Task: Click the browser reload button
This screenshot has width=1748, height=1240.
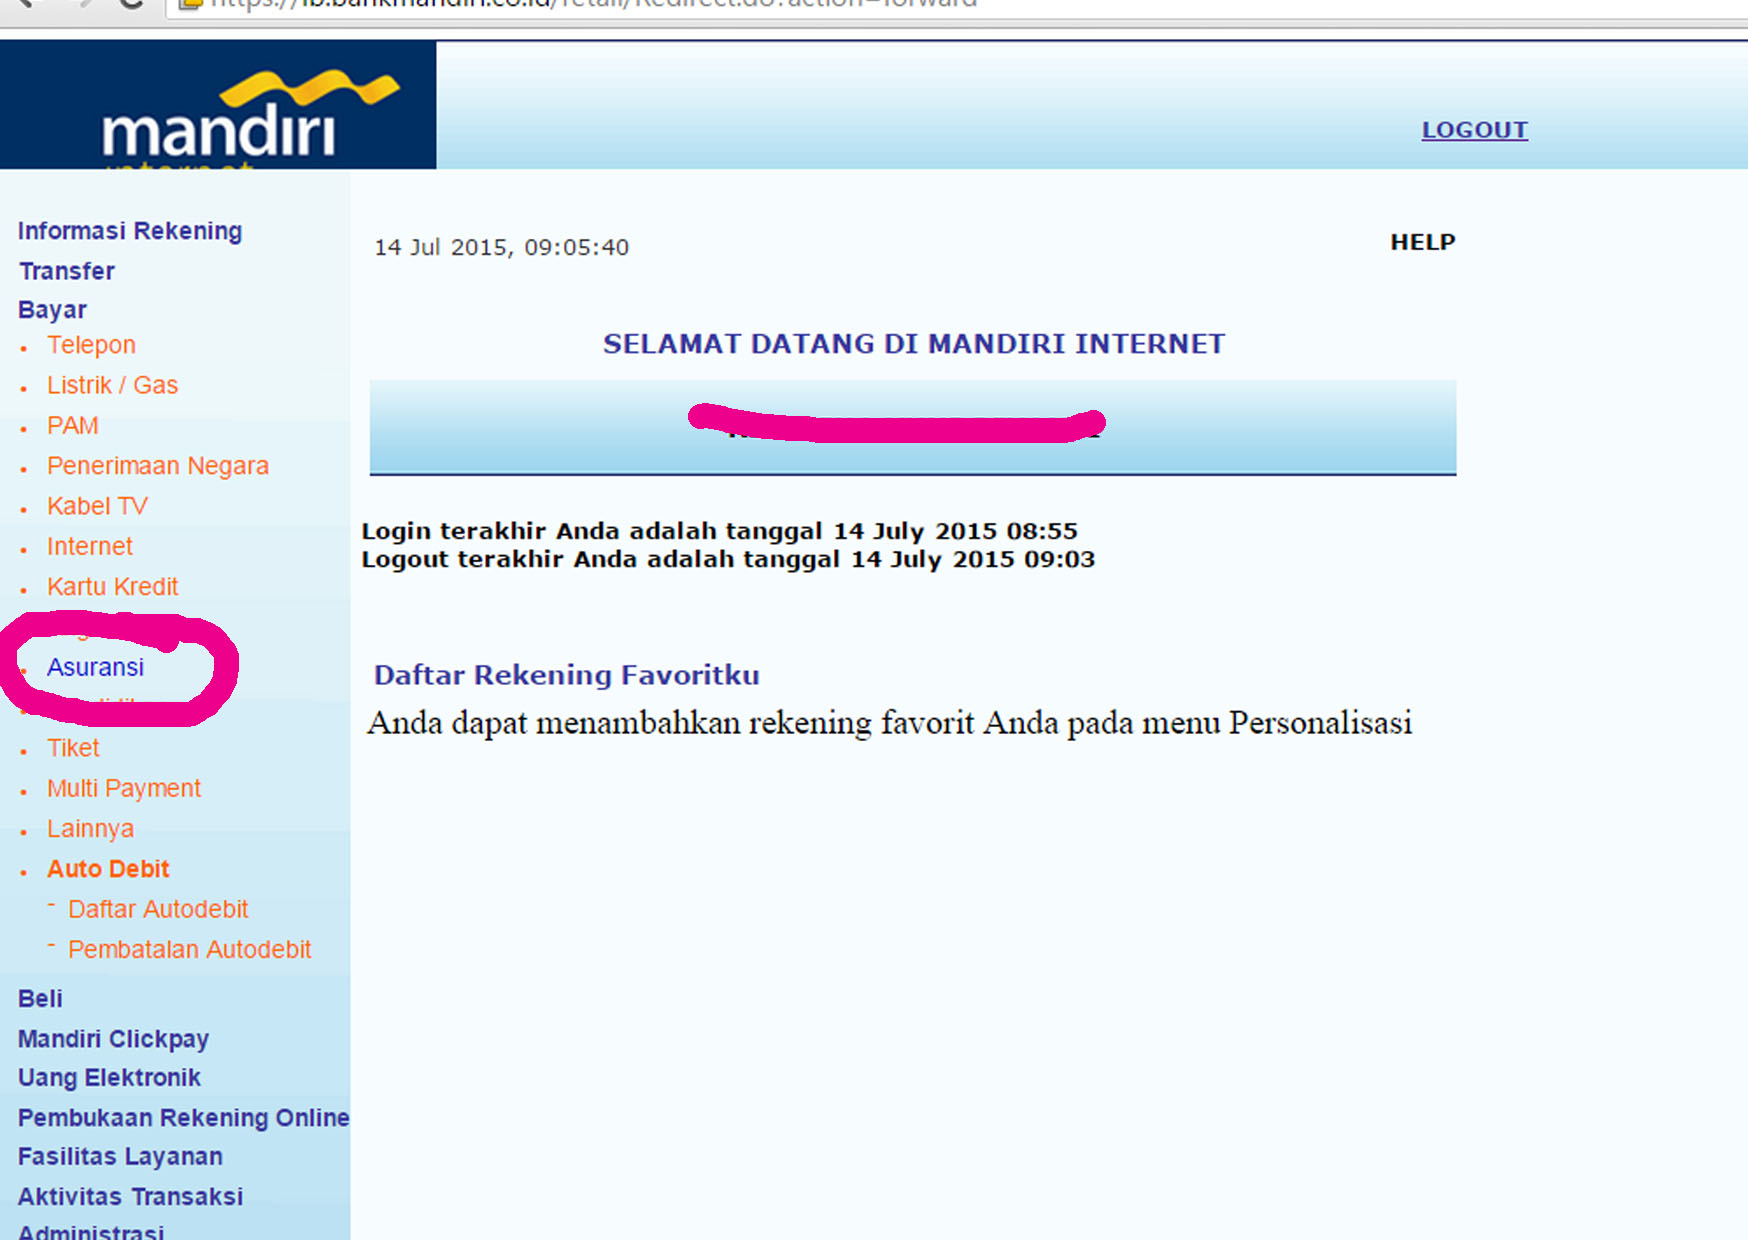Action: tap(130, 4)
